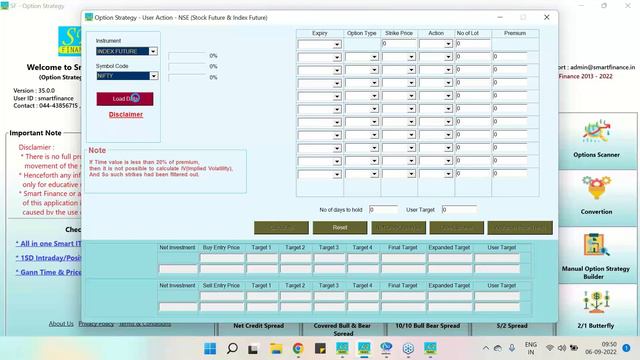Open the 2/1 Butterfly icon in the main window
The width and height of the screenshot is (640, 360).
tap(596, 302)
